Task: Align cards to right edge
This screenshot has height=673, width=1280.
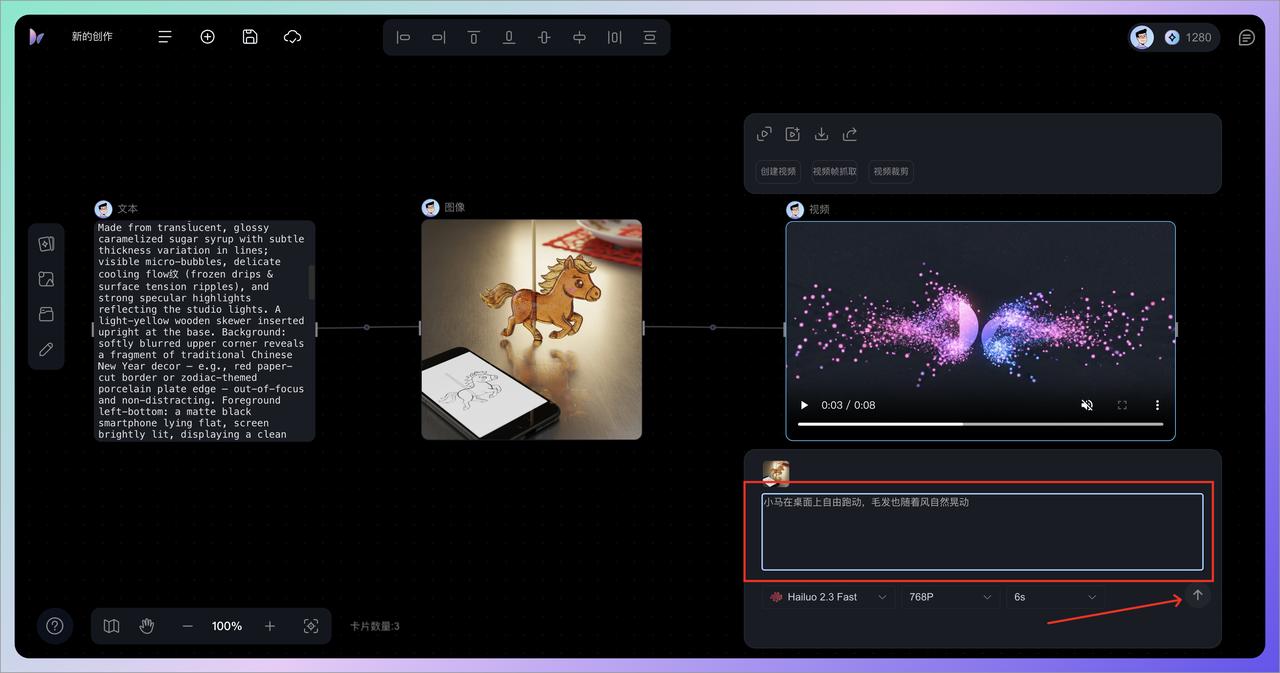Action: click(x=439, y=37)
